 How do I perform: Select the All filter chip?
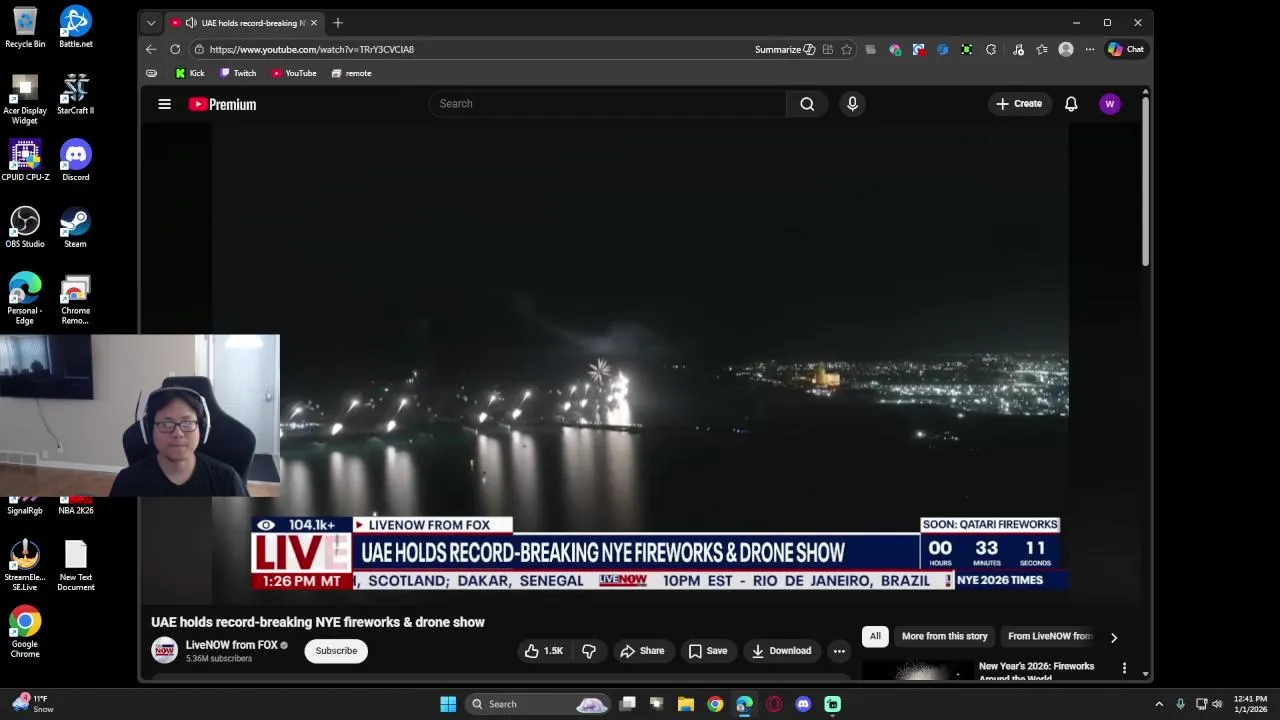[x=875, y=636]
